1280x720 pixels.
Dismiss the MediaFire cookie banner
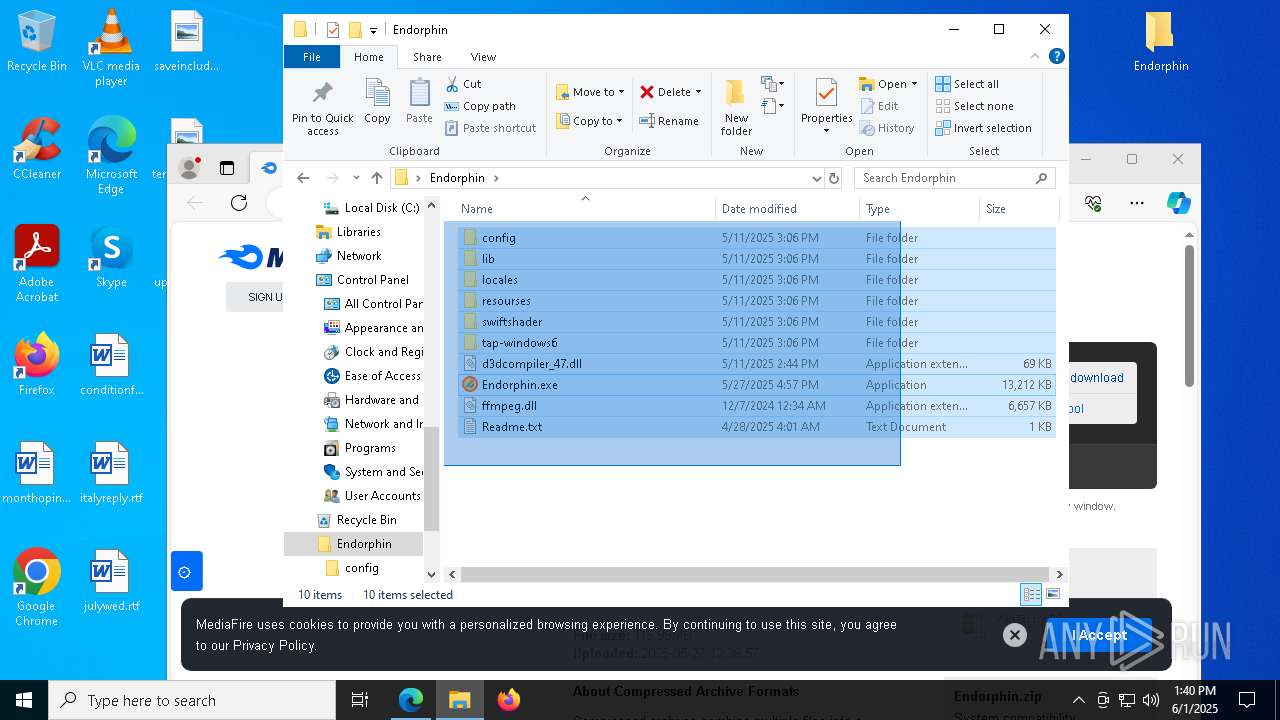(x=1014, y=635)
